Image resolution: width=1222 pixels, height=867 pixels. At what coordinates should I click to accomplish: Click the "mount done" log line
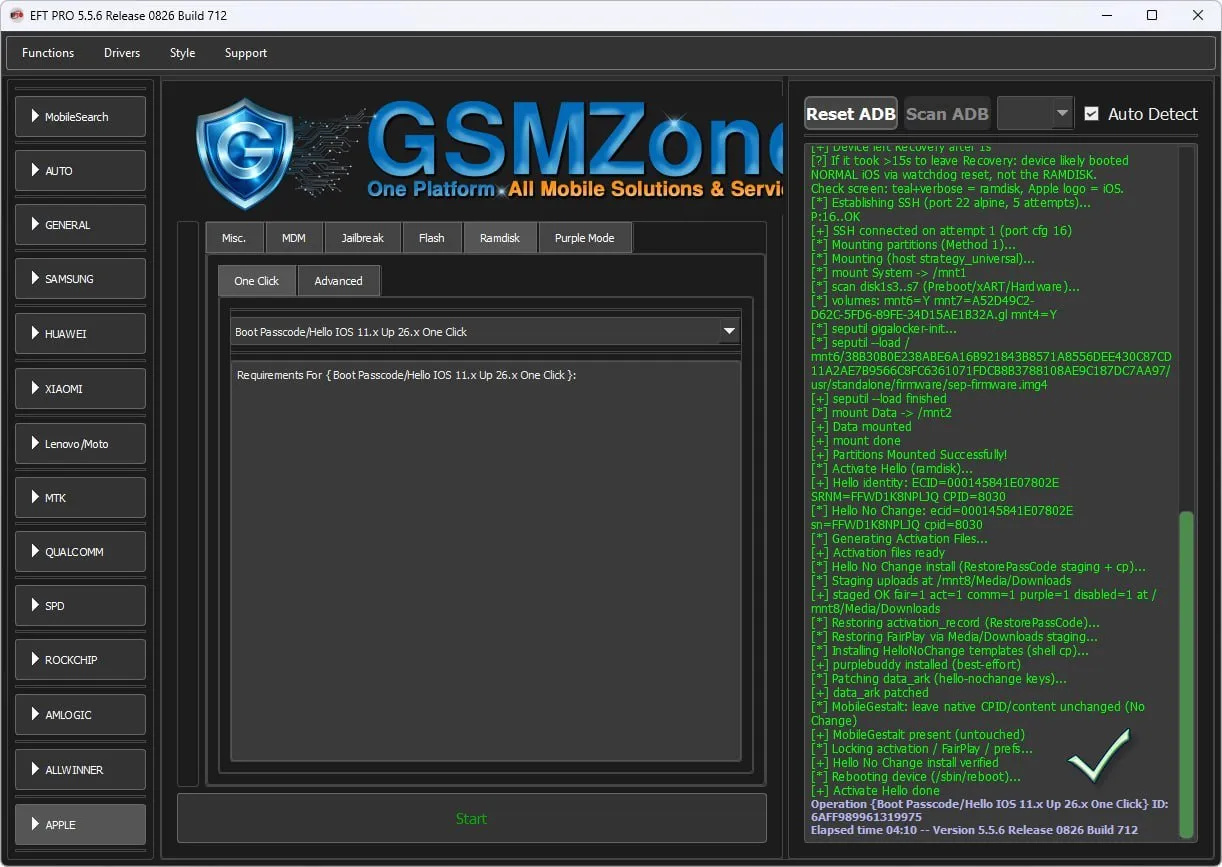pos(856,440)
